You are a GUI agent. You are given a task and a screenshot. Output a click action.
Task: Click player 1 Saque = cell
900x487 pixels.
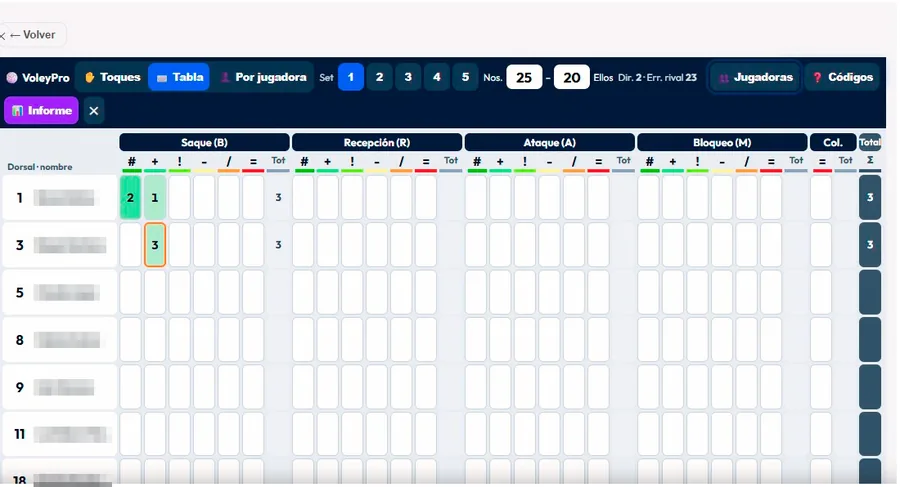(x=253, y=198)
